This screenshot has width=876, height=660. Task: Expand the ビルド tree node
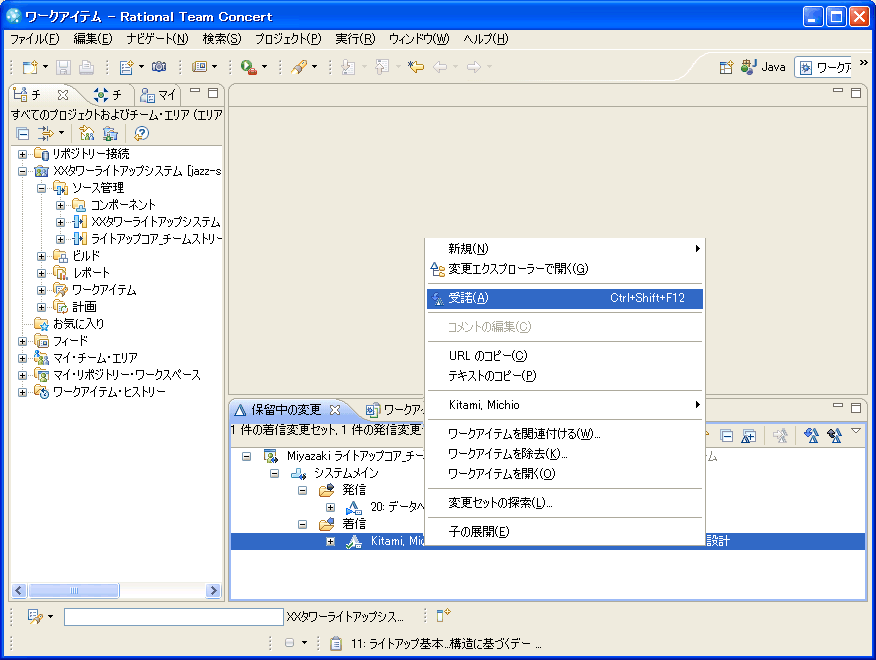41,257
